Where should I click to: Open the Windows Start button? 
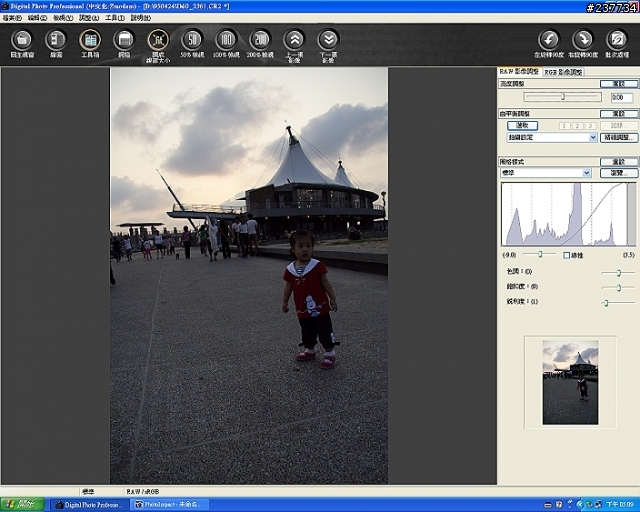pyautogui.click(x=22, y=505)
